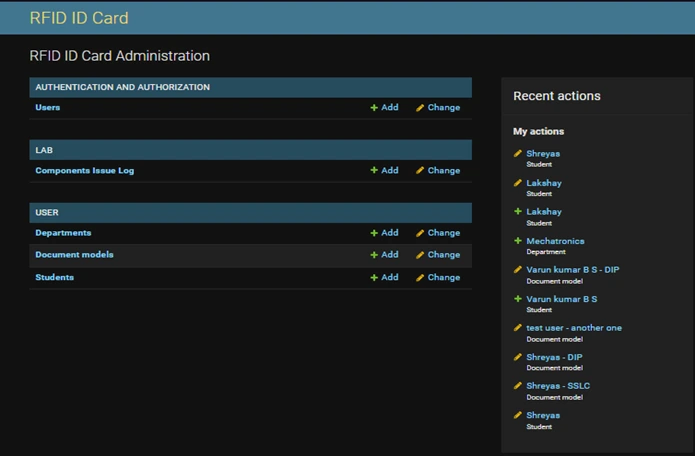Click the pencil icon beside Shreyas - DIP
The height and width of the screenshot is (456, 695).
pos(517,357)
